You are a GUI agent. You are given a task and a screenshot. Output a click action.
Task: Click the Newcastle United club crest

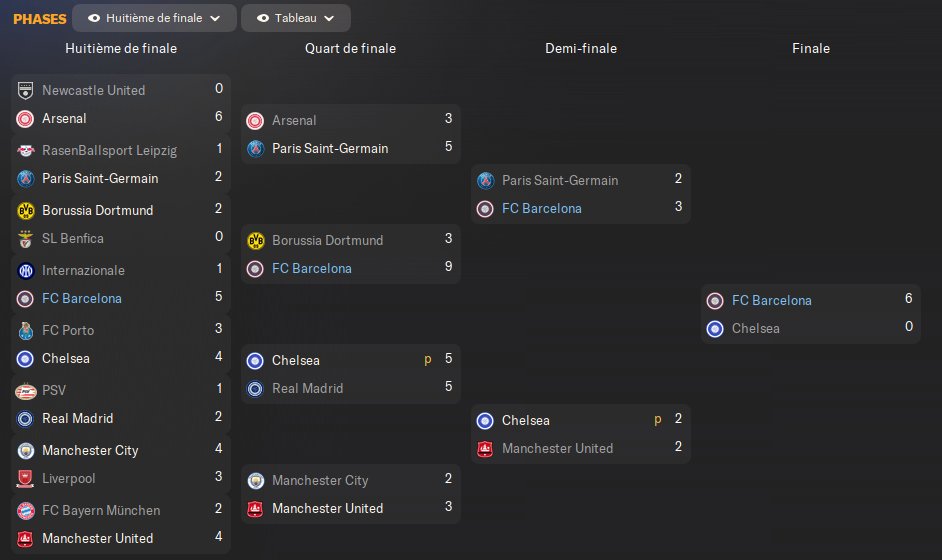click(x=26, y=90)
